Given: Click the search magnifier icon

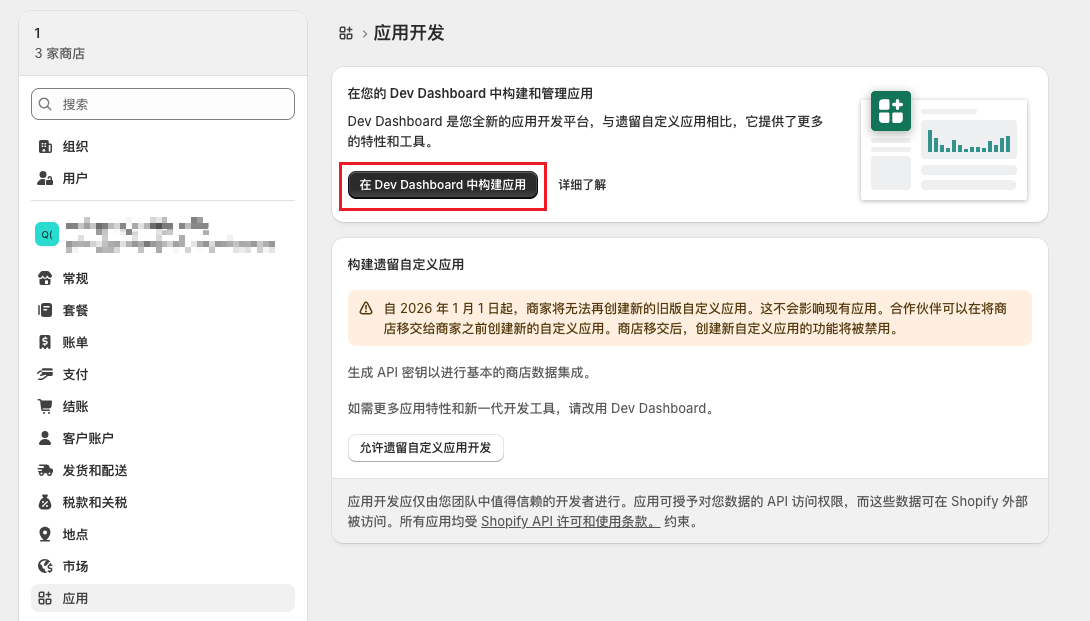Looking at the screenshot, I should [45, 104].
